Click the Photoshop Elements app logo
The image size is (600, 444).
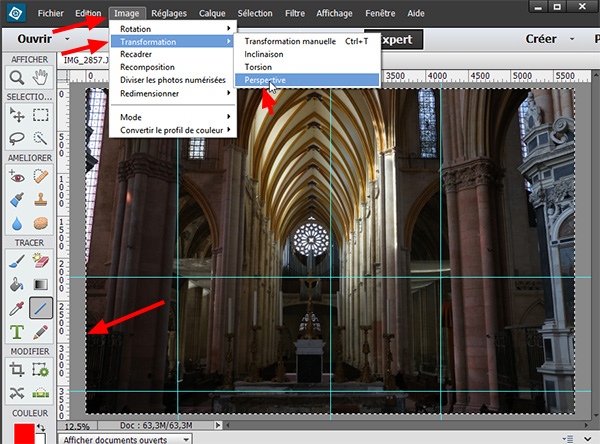coord(16,13)
